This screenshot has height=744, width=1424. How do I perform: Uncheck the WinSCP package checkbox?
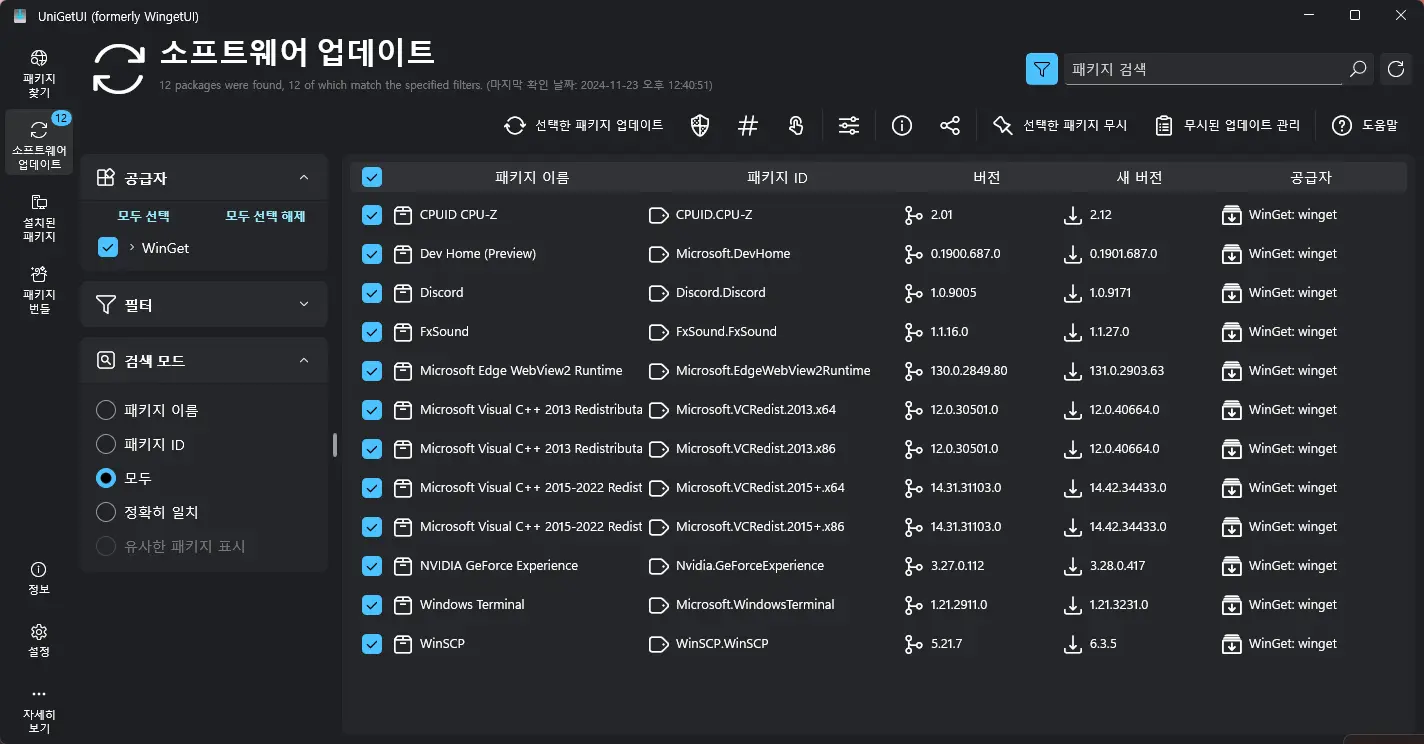click(372, 644)
